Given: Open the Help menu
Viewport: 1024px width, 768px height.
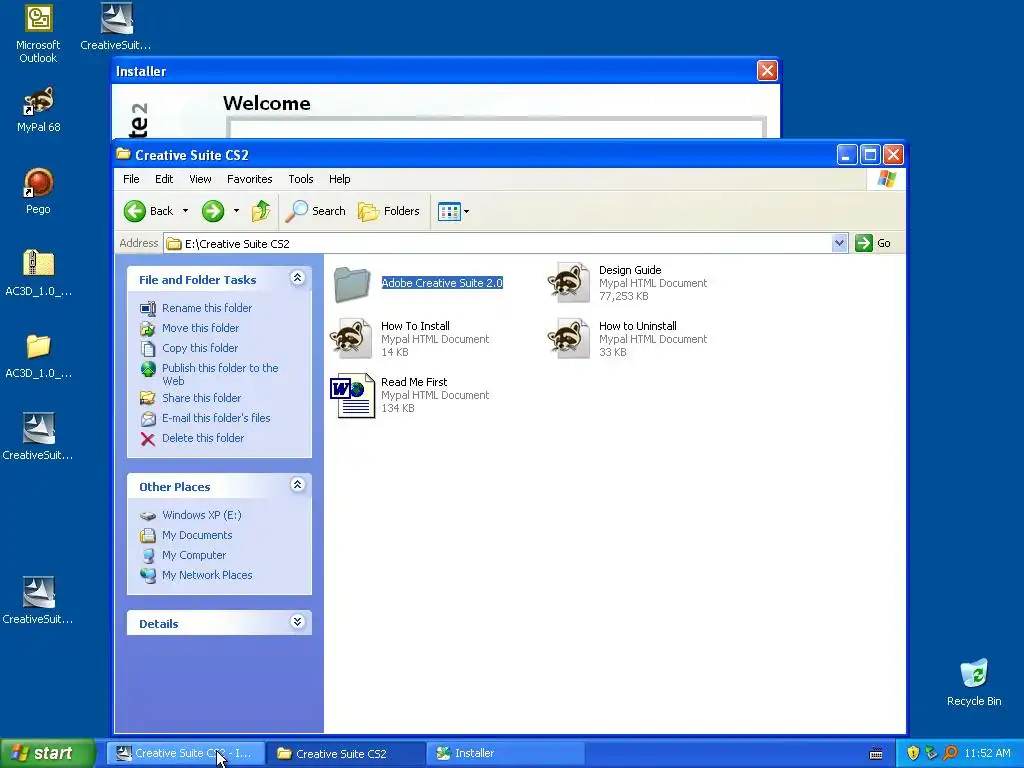Looking at the screenshot, I should (x=340, y=179).
